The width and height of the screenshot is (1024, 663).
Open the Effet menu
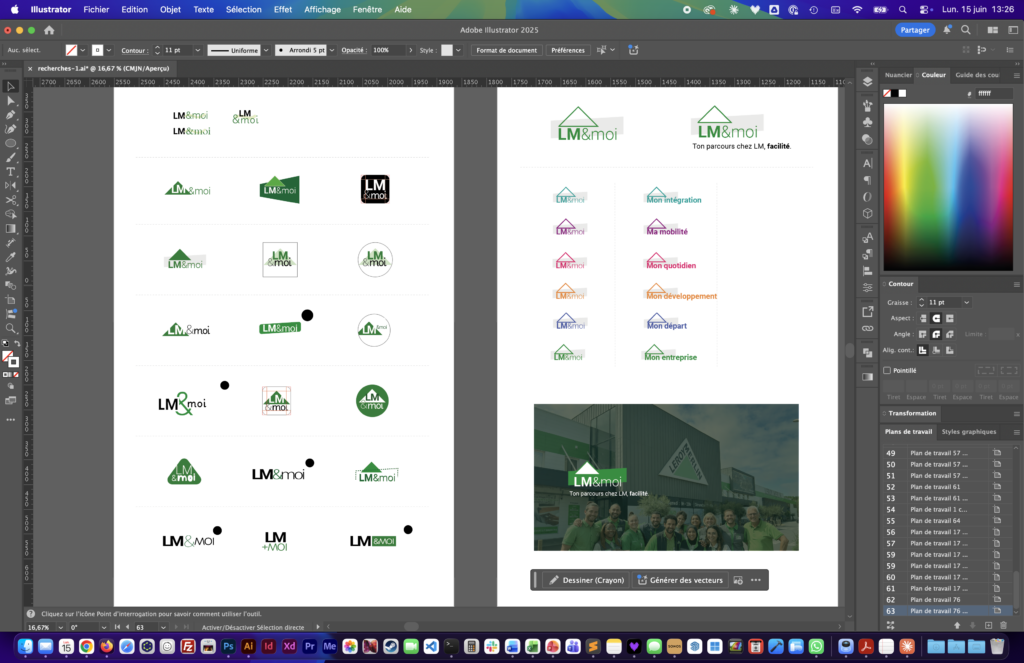tap(283, 10)
